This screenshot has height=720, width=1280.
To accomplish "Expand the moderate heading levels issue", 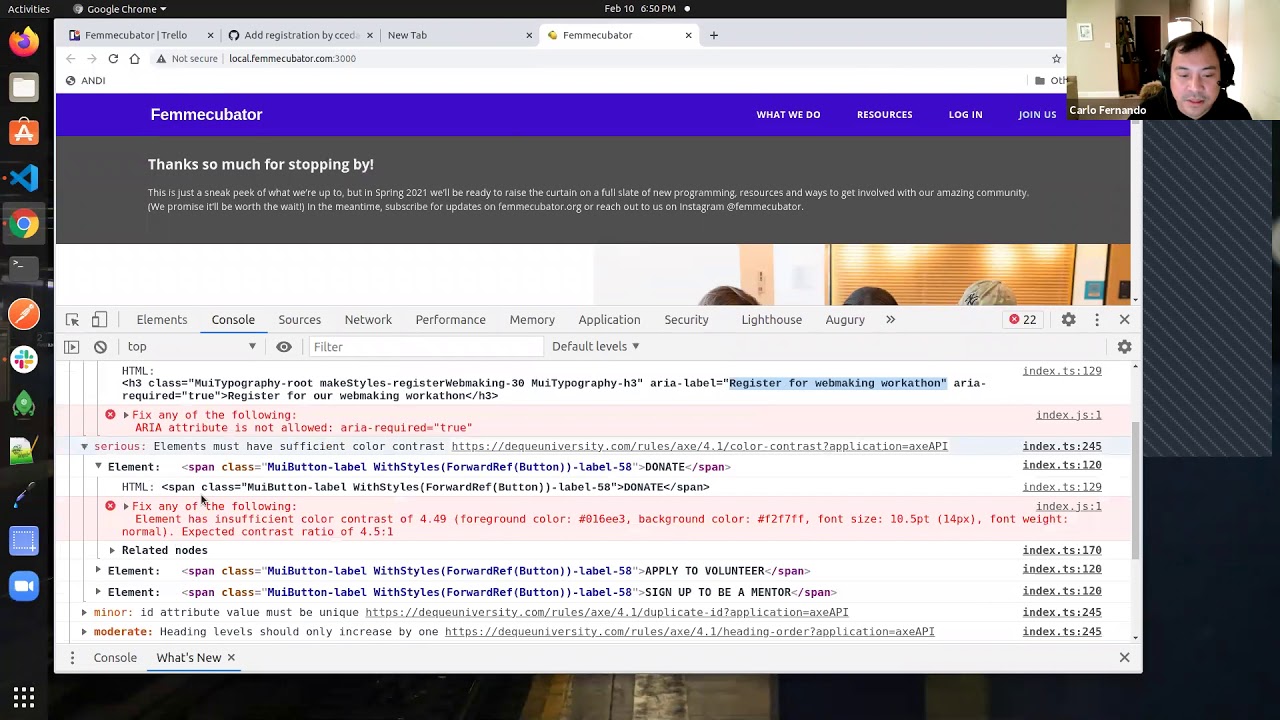I will (84, 632).
